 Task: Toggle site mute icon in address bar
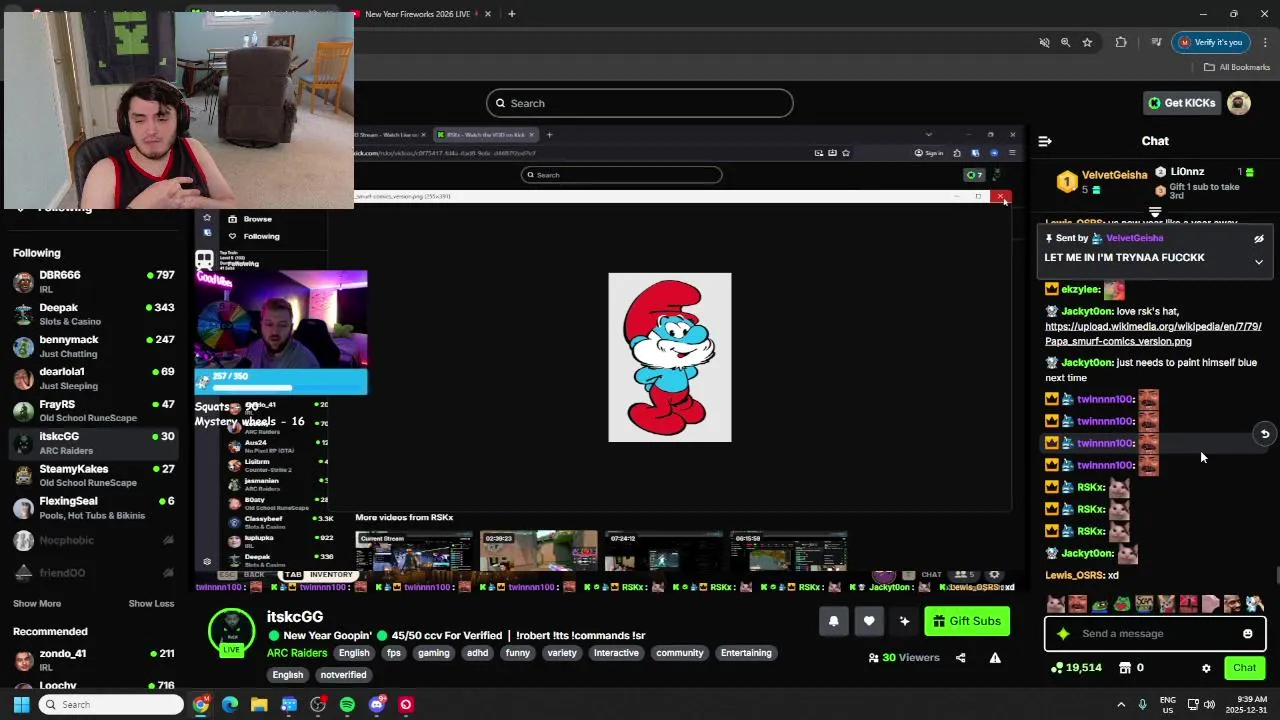1044,42
